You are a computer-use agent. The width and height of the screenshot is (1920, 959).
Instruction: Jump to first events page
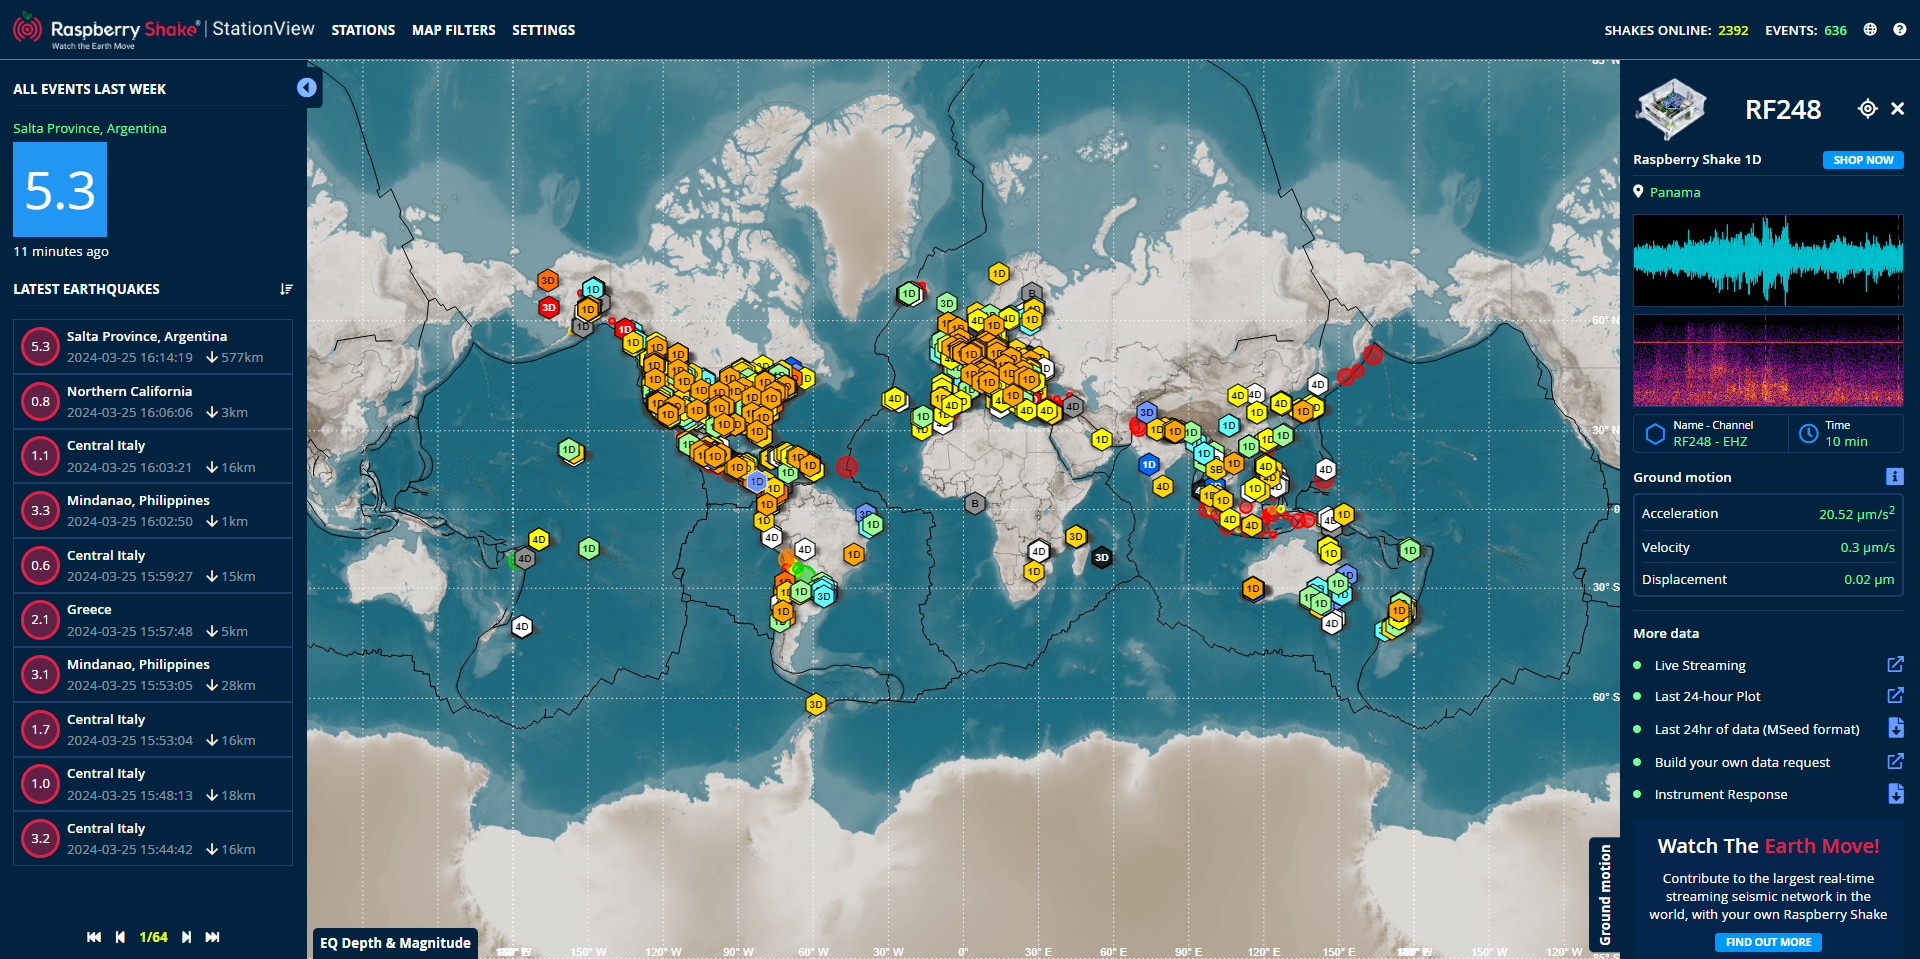pyautogui.click(x=94, y=937)
